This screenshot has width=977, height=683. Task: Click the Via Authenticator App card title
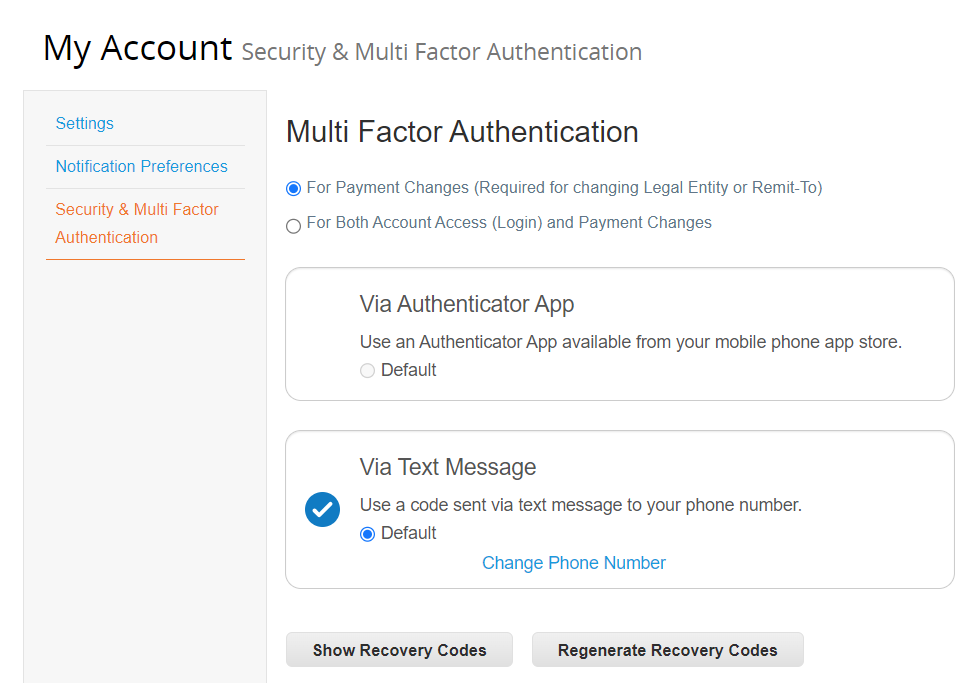click(x=467, y=304)
